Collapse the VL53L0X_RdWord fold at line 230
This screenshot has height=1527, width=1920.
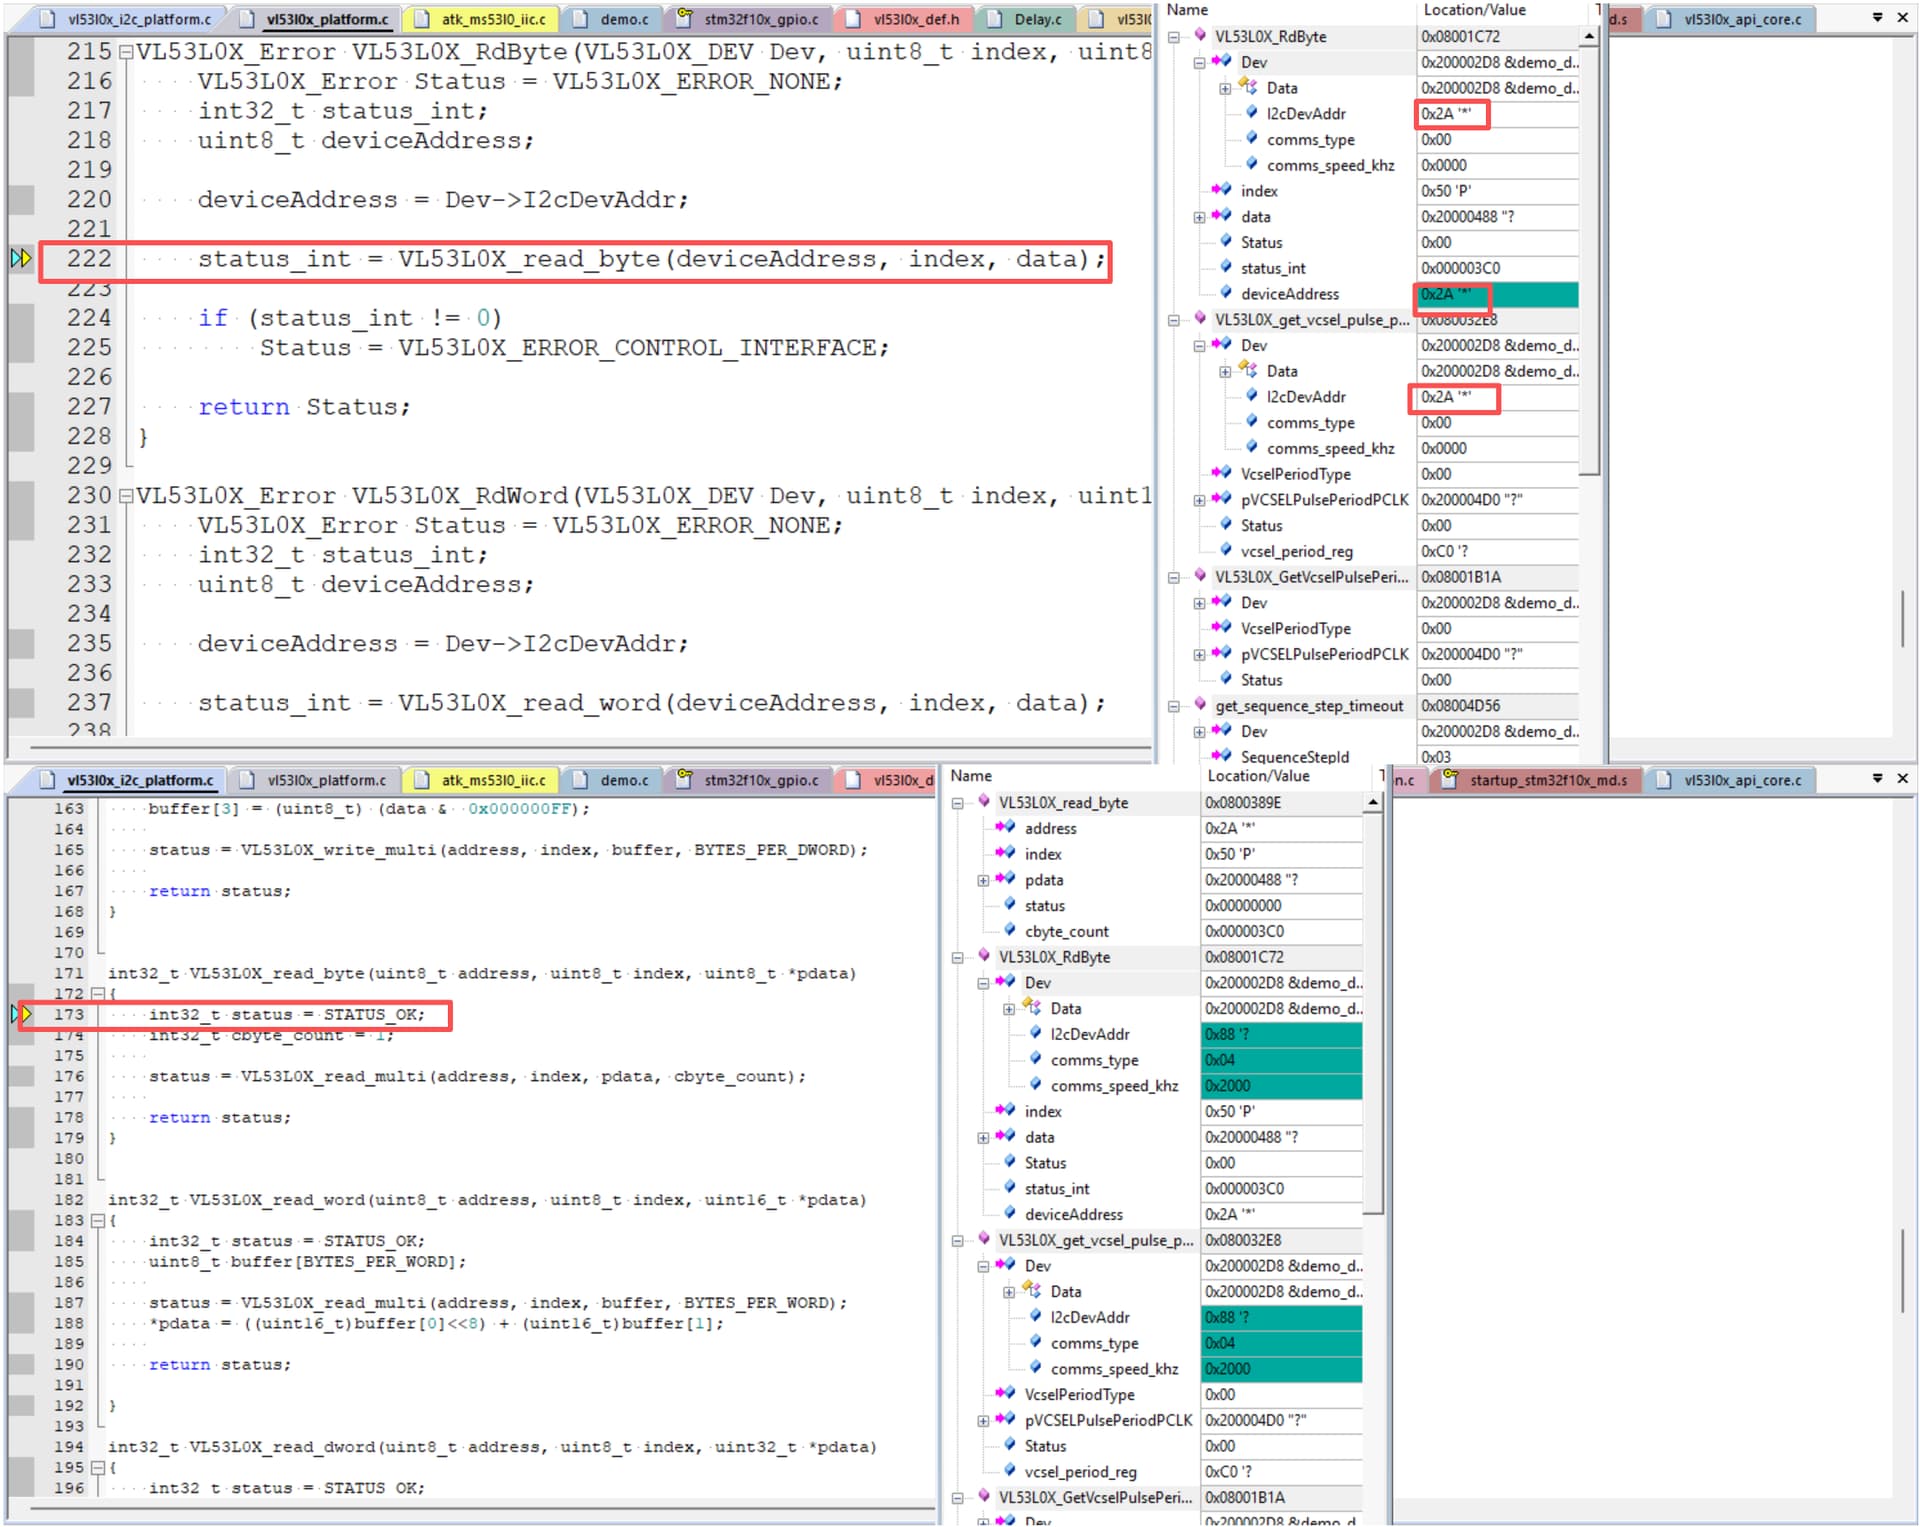[x=126, y=496]
